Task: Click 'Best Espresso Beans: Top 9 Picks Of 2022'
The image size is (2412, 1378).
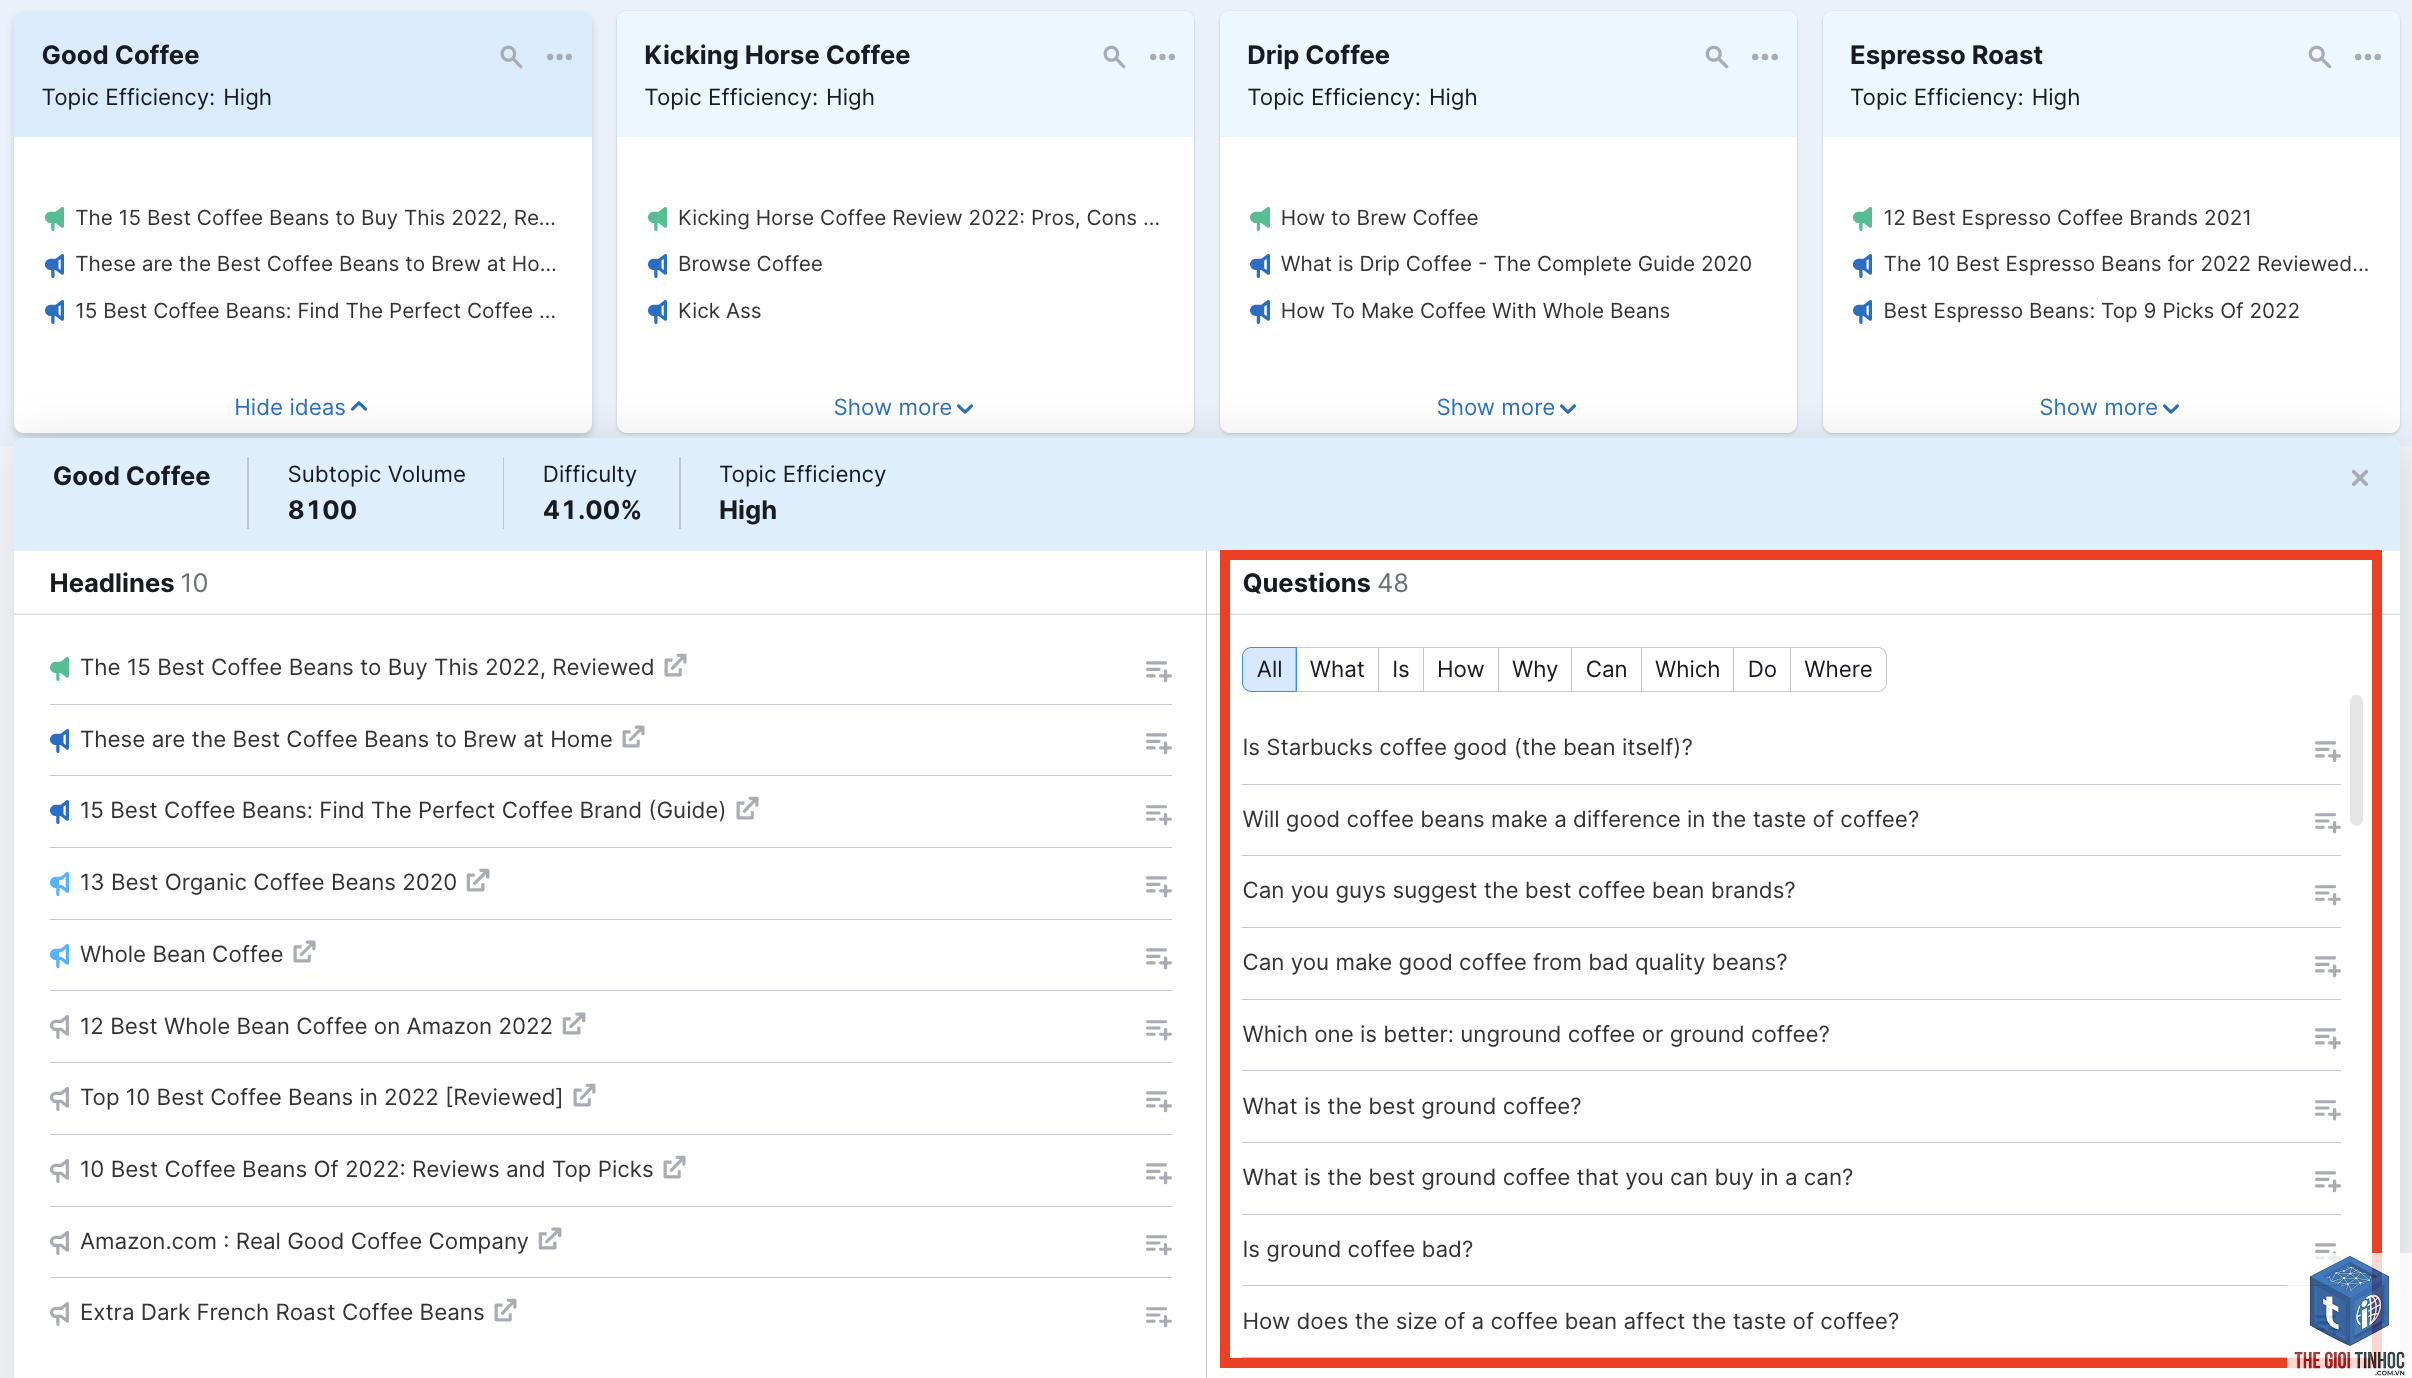Action: (x=2091, y=311)
